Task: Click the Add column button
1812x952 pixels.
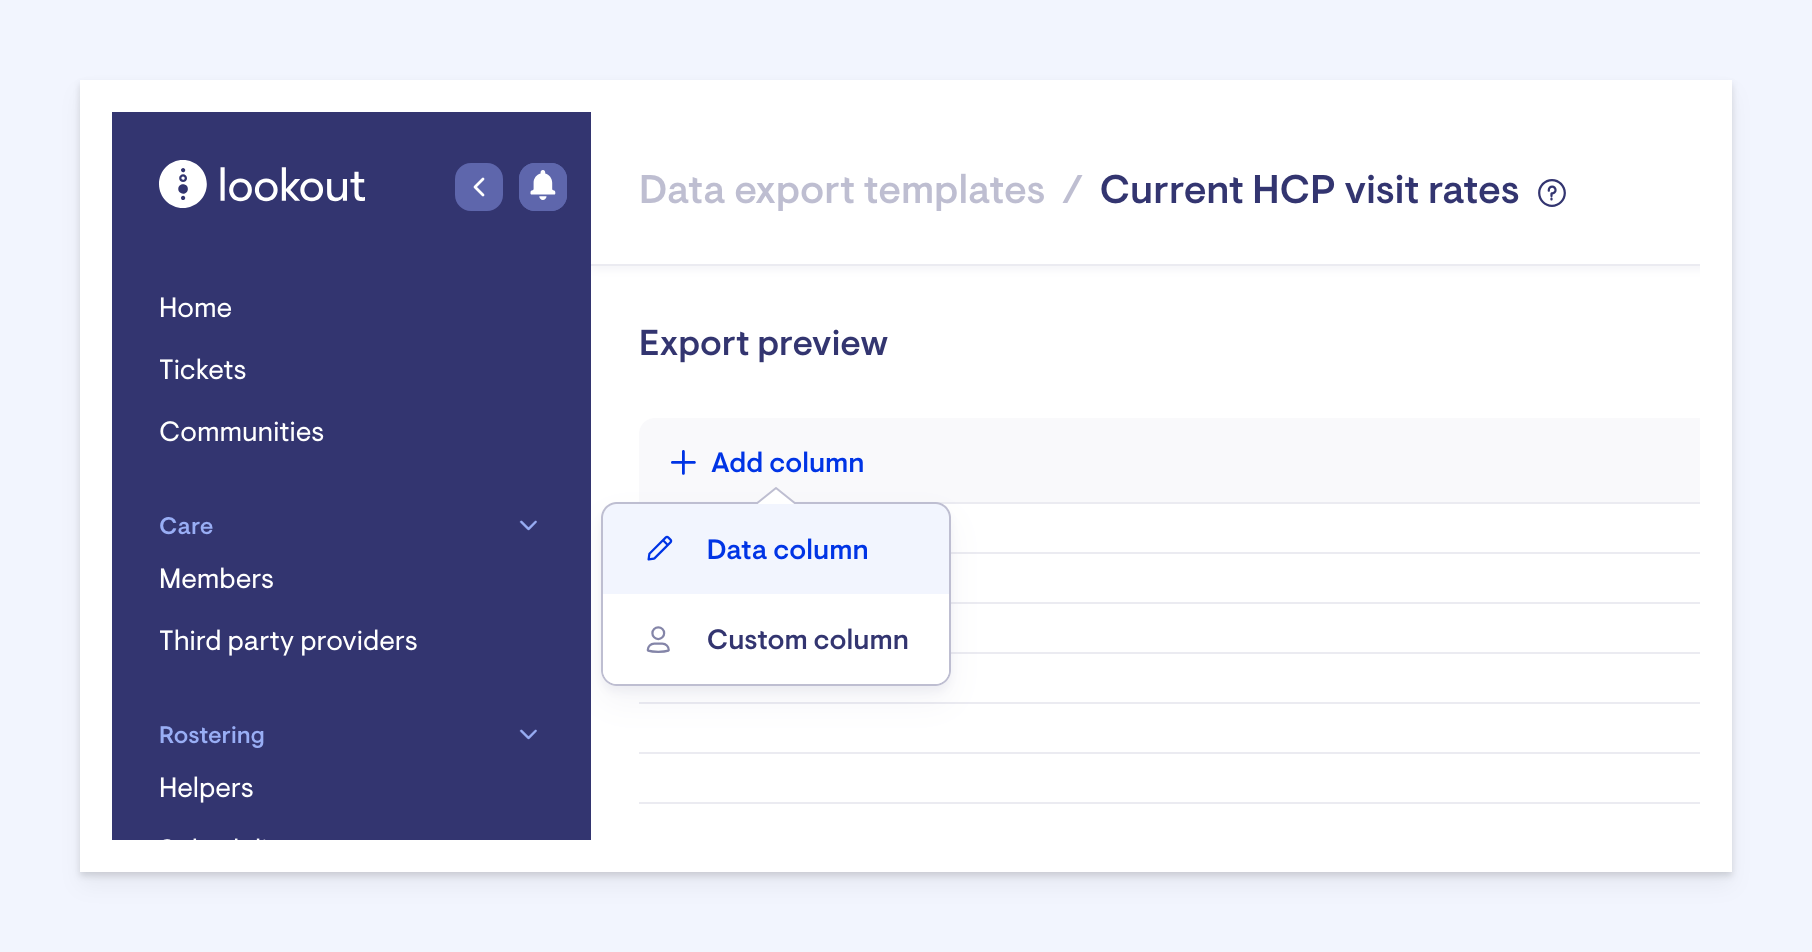Action: [767, 463]
